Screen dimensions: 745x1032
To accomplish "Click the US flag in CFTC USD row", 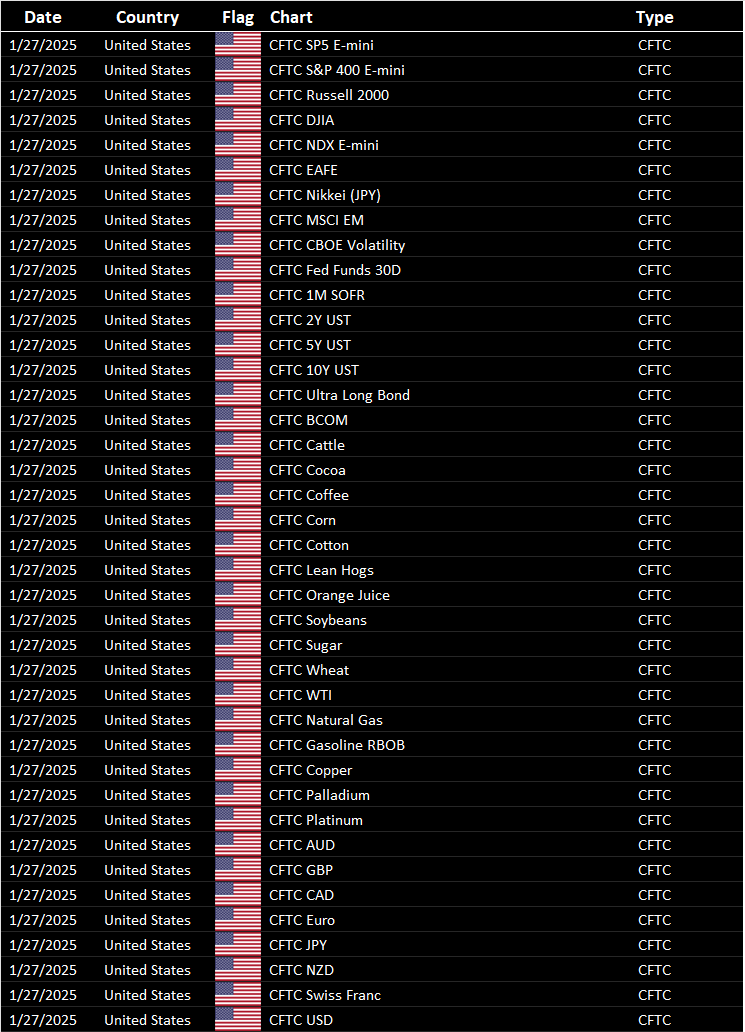I will [x=238, y=1020].
